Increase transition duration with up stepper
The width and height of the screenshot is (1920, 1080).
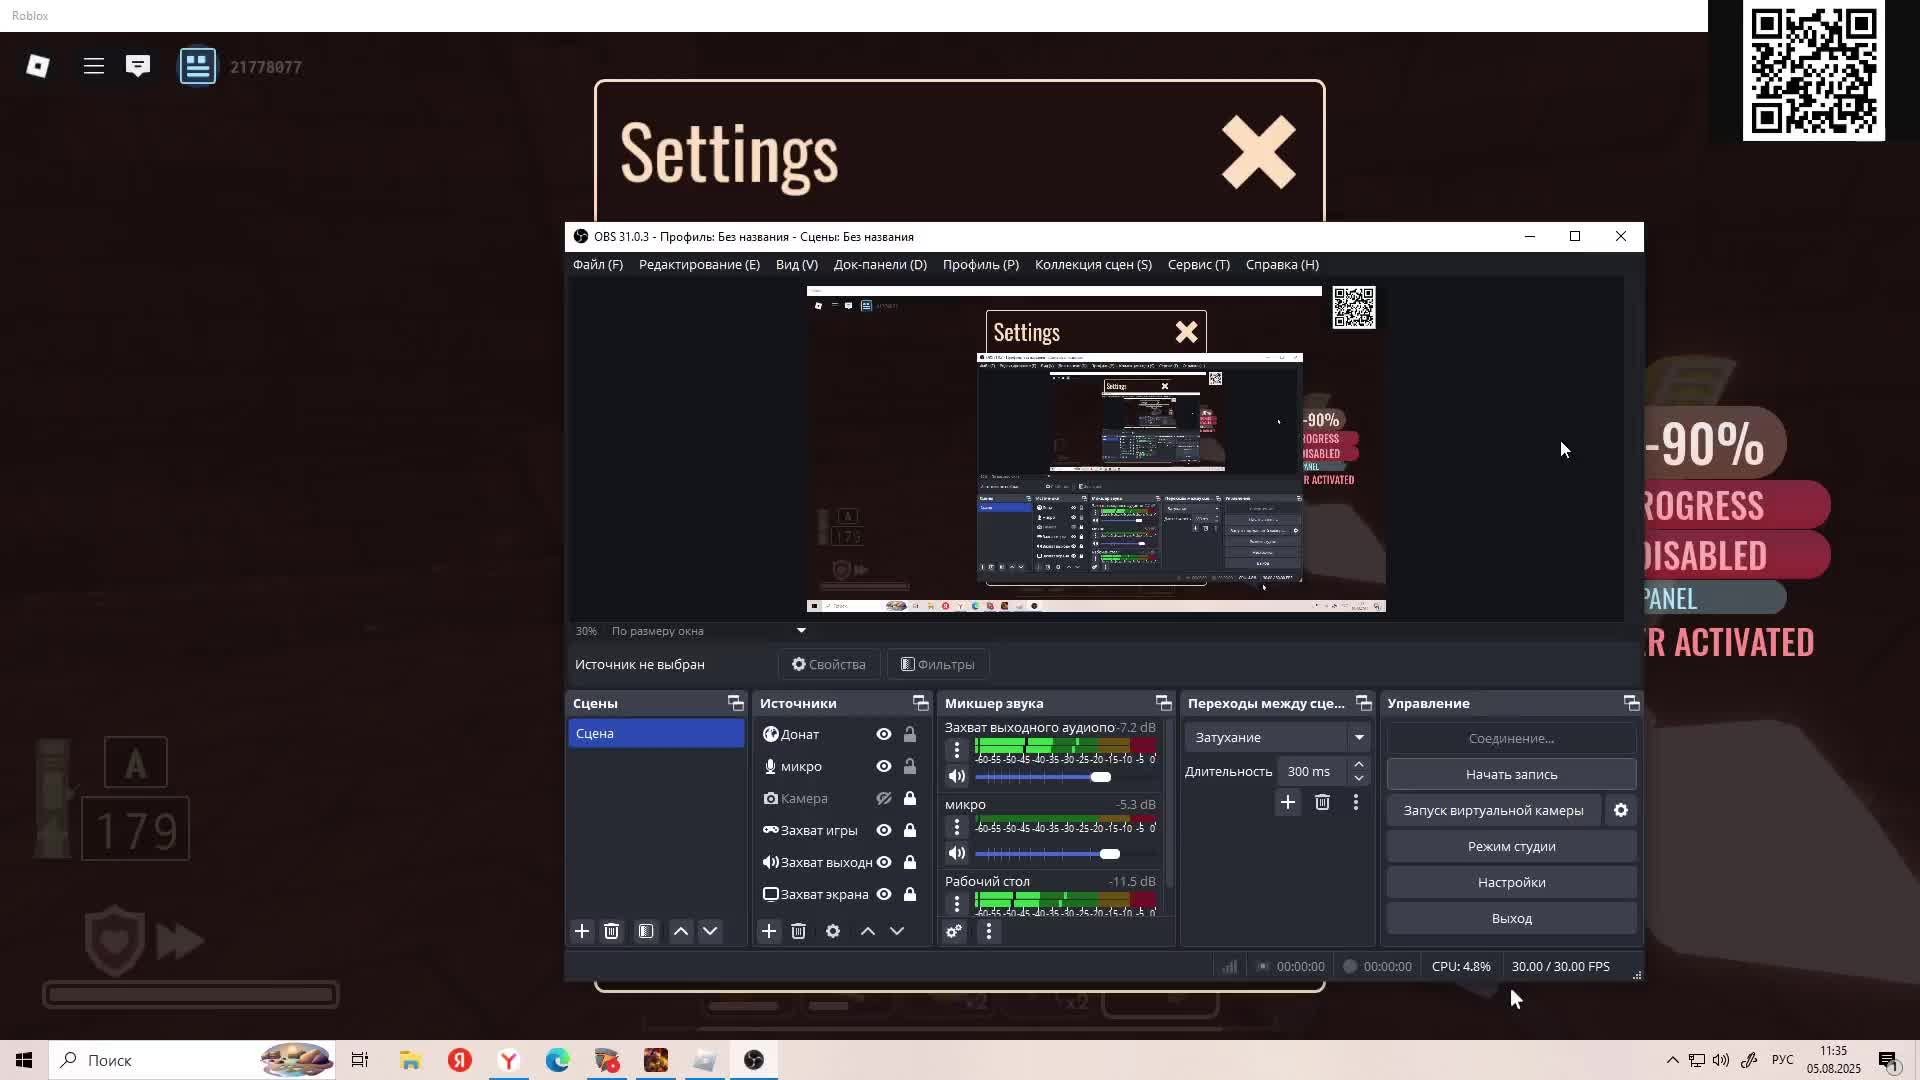tap(1359, 764)
